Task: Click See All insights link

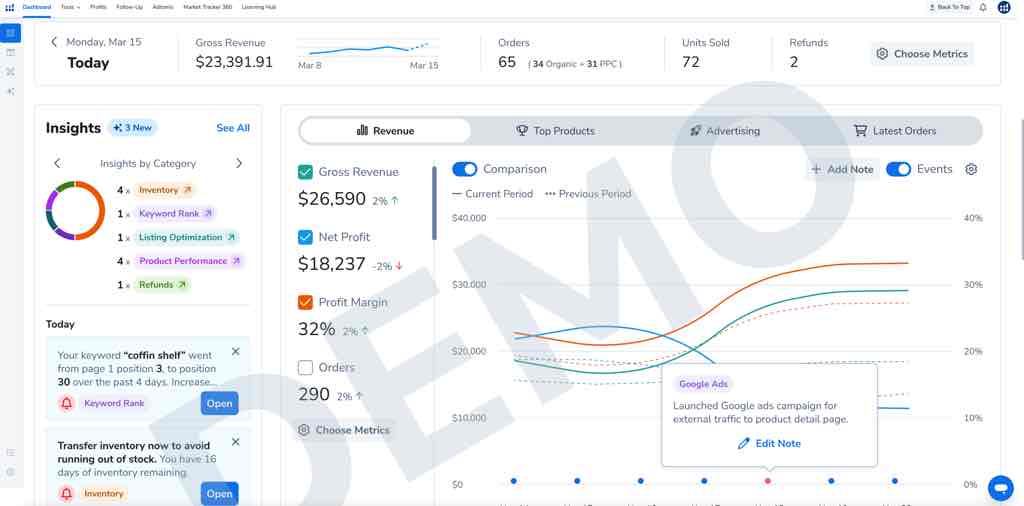Action: click(233, 128)
